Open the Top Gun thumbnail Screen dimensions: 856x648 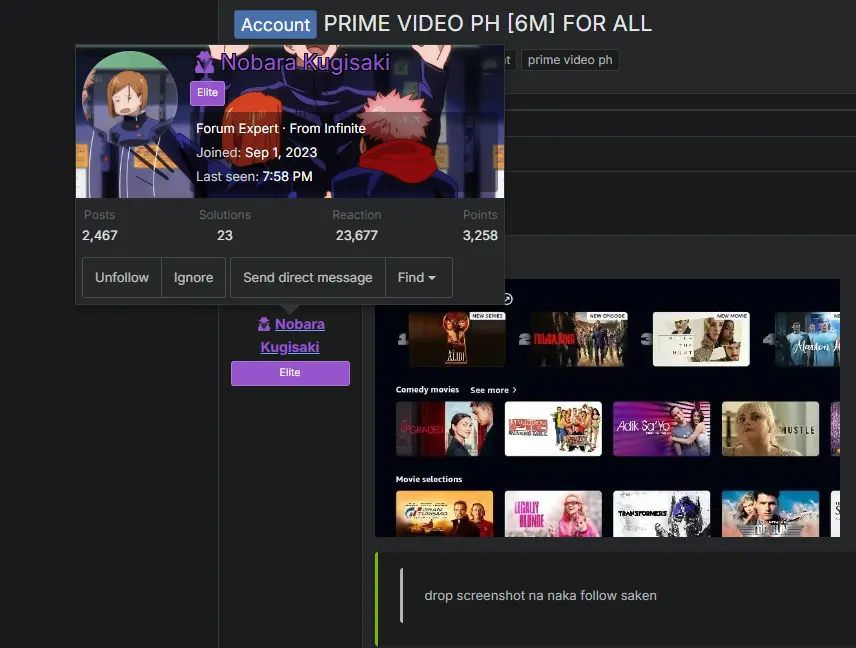click(x=770, y=514)
